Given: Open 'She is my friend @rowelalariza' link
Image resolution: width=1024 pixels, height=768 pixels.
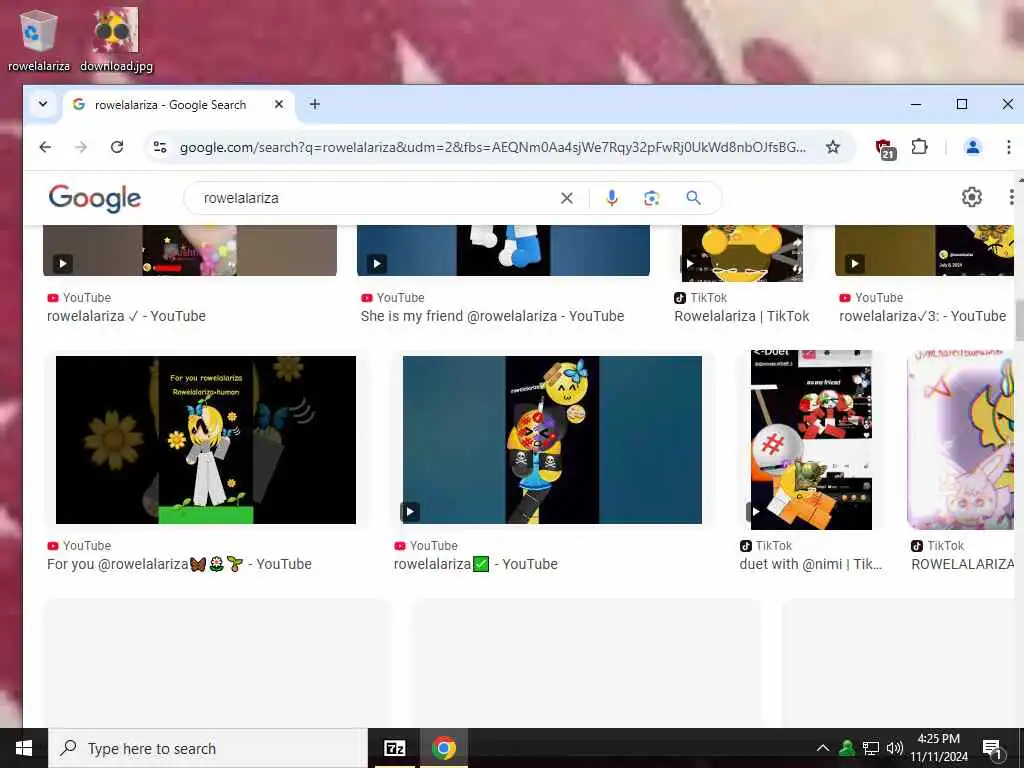Looking at the screenshot, I should [x=492, y=316].
